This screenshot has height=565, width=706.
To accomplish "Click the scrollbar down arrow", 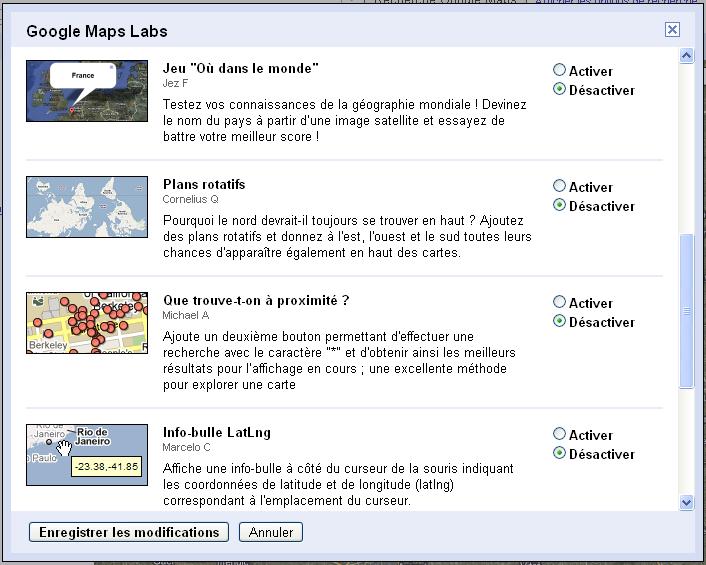I will click(x=686, y=502).
